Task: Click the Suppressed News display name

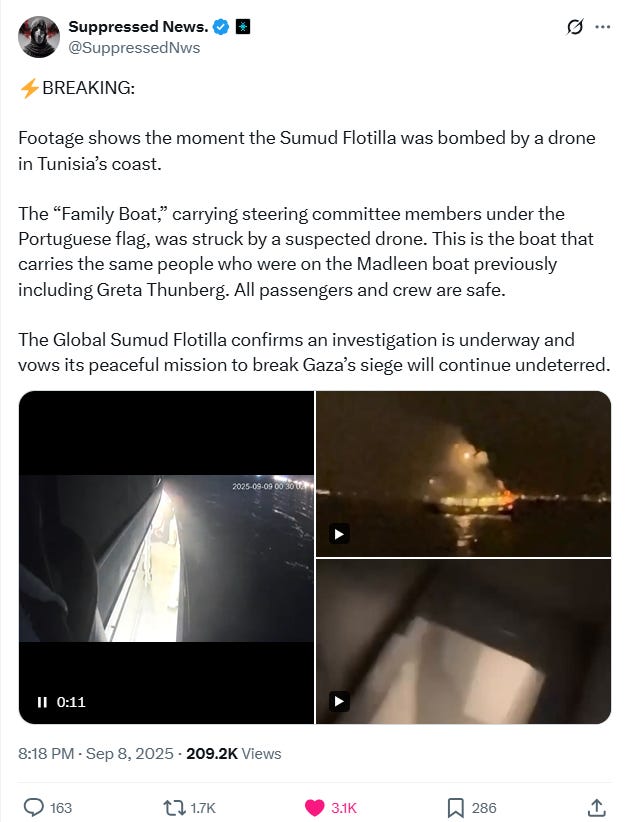Action: tap(138, 26)
